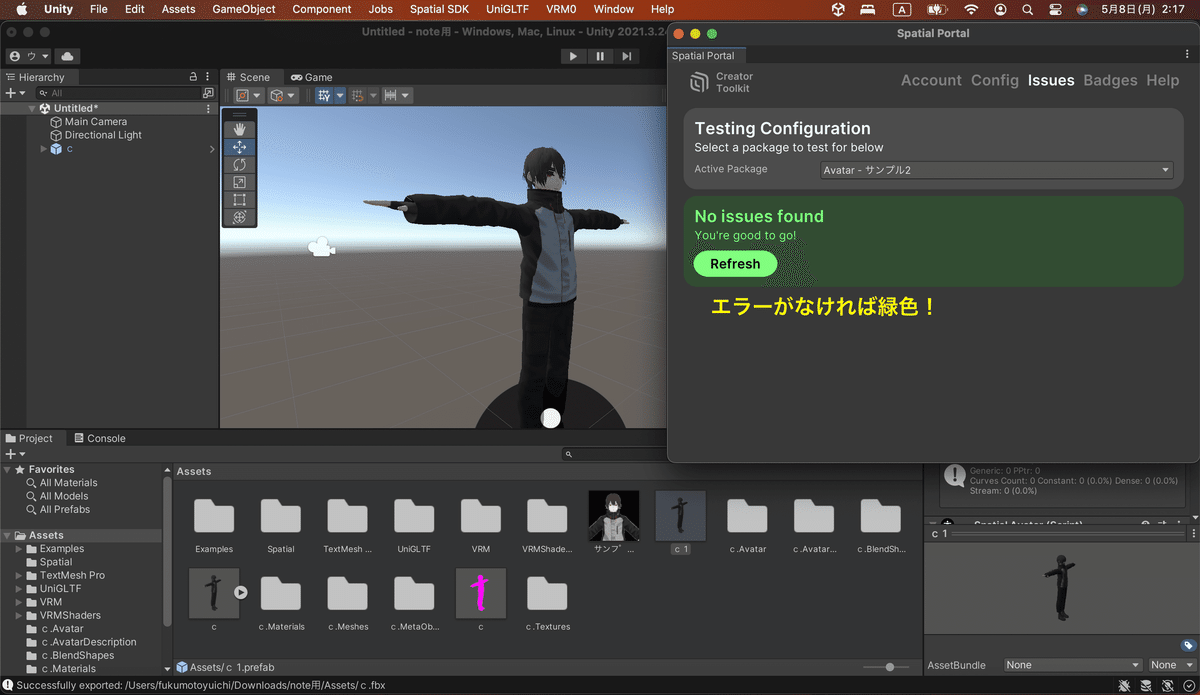Image resolution: width=1200 pixels, height=695 pixels.
Task: Click the play arrow on c model asset
Action: [x=240, y=592]
